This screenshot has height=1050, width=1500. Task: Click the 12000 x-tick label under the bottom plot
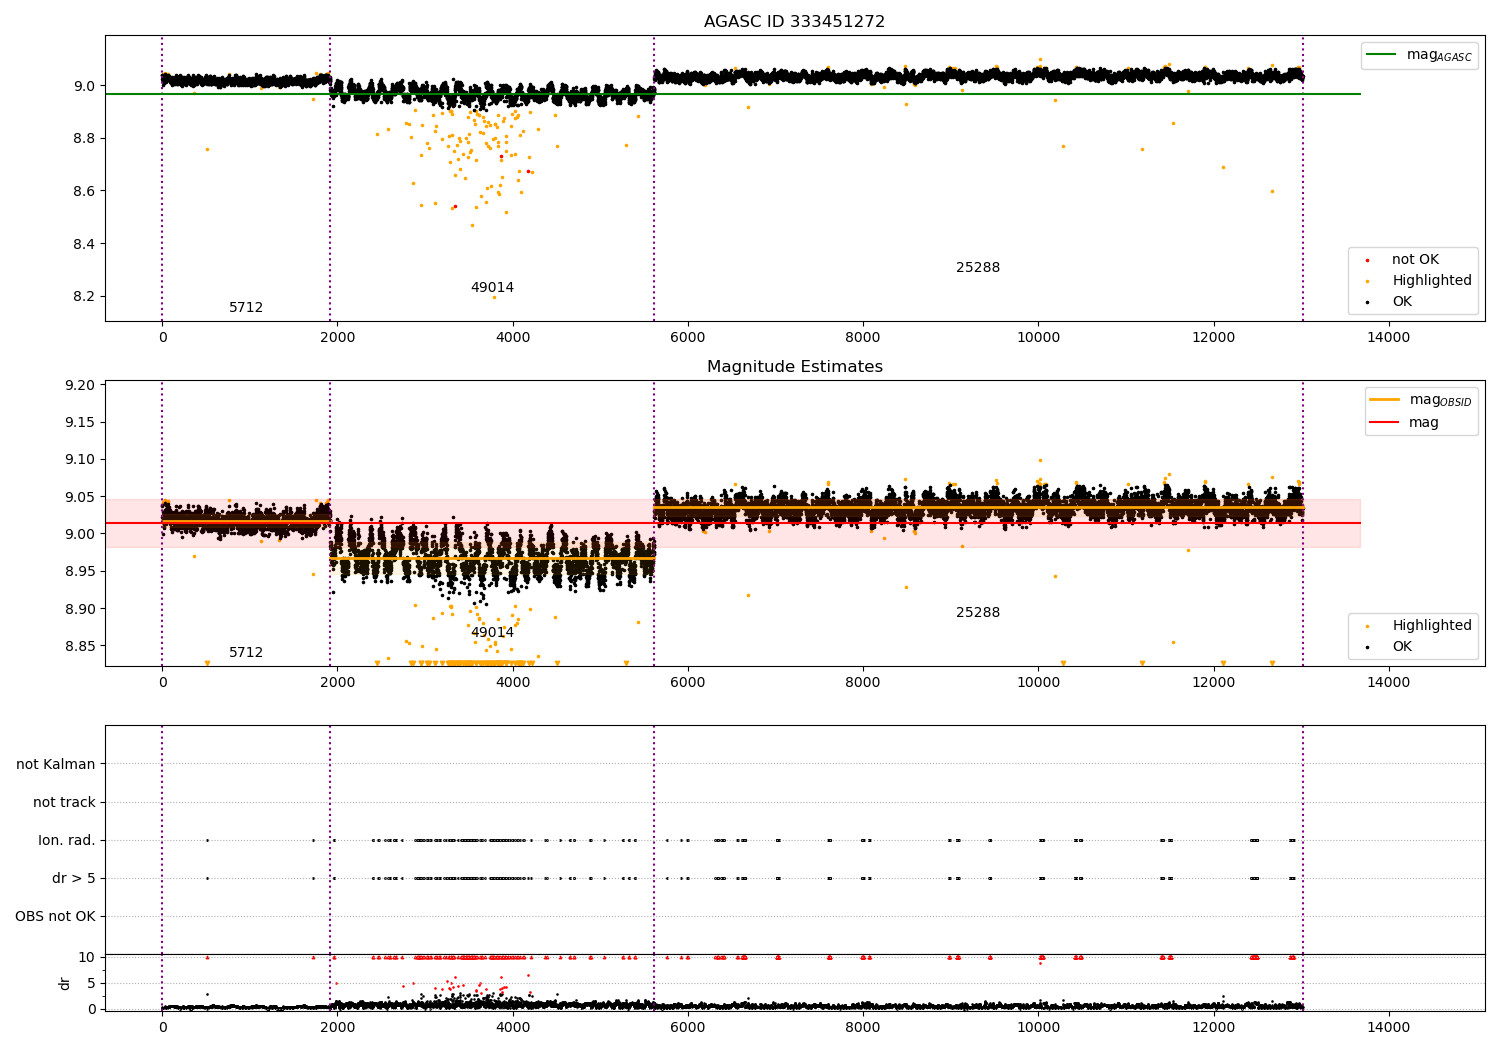(x=1213, y=1028)
